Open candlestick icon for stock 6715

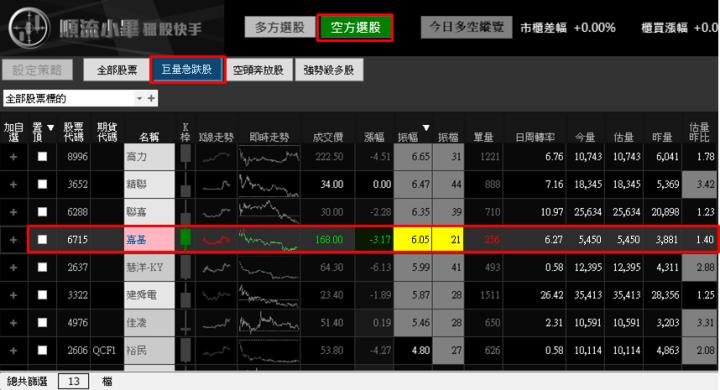click(186, 239)
